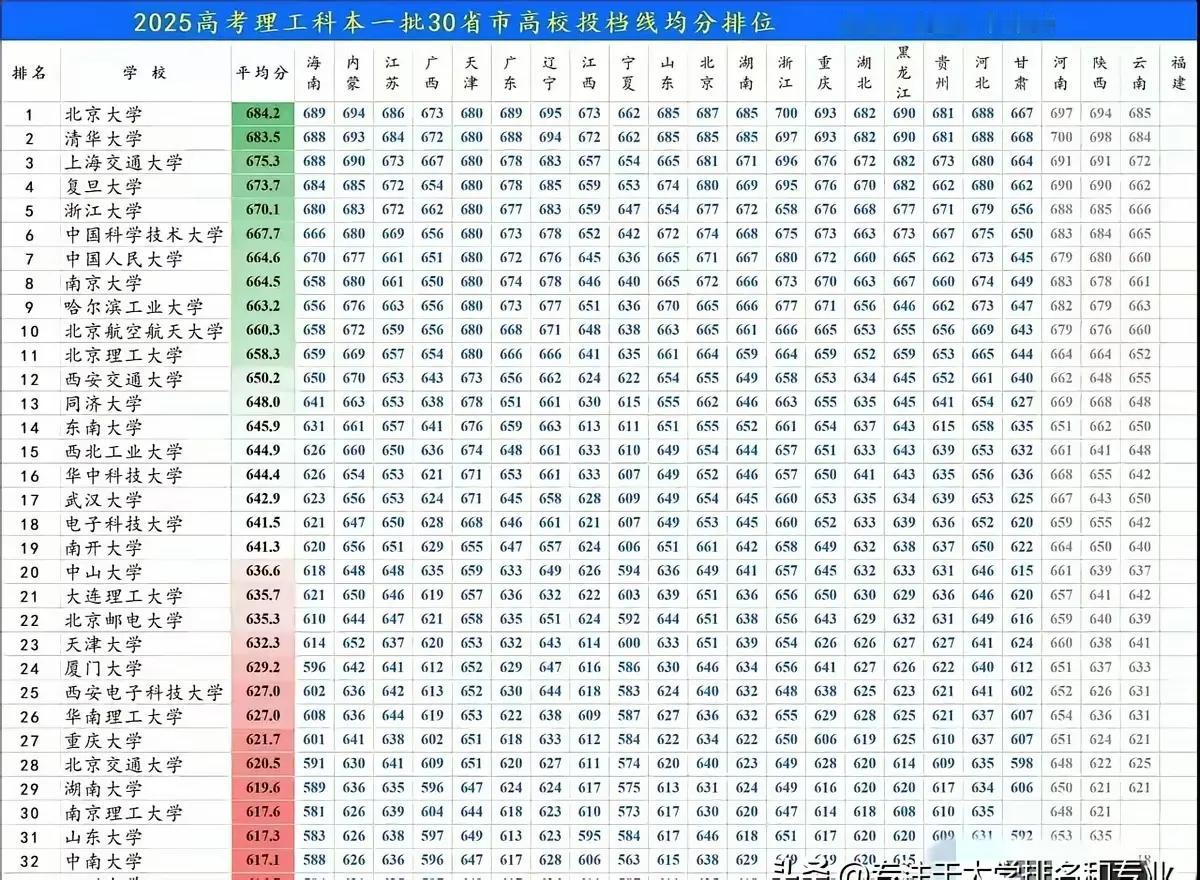Click the 湖北 province column header
Image resolution: width=1200 pixels, height=880 pixels.
[864, 73]
